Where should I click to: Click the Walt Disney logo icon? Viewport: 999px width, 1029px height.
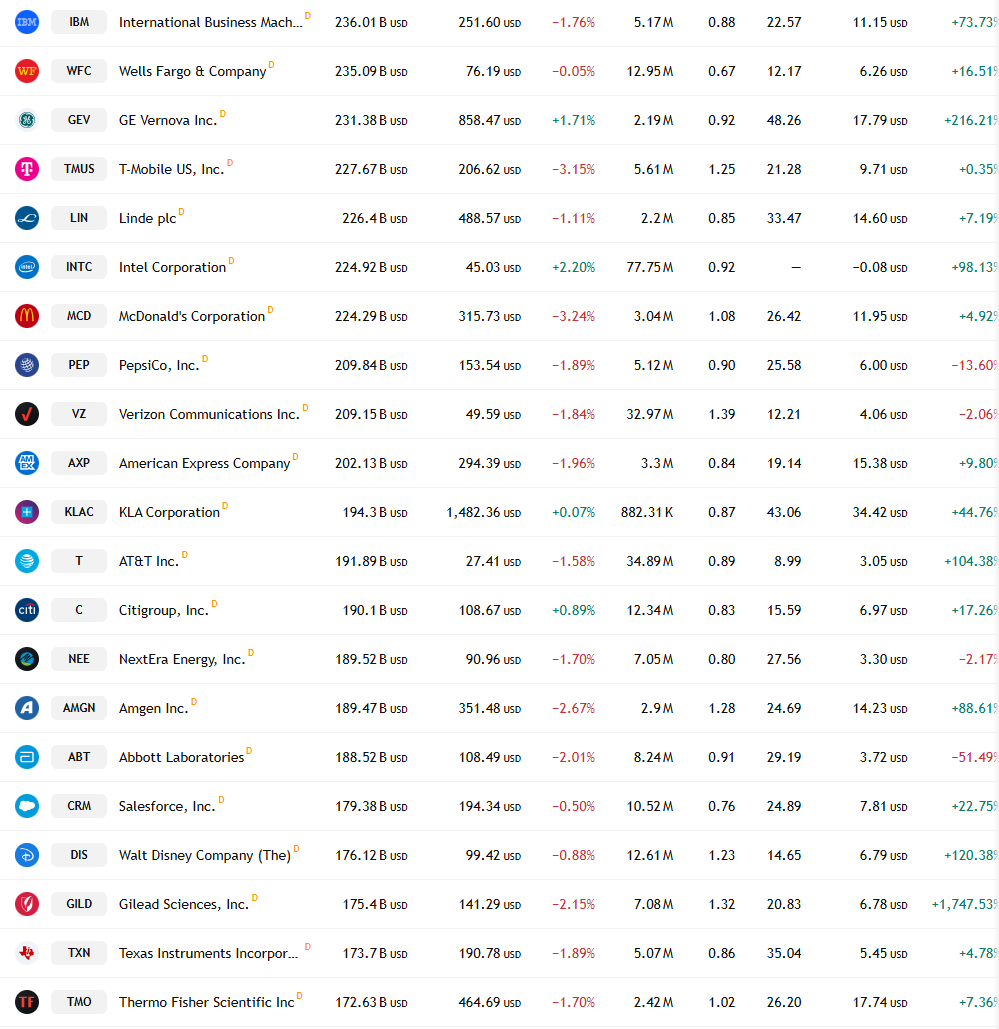pos(27,855)
